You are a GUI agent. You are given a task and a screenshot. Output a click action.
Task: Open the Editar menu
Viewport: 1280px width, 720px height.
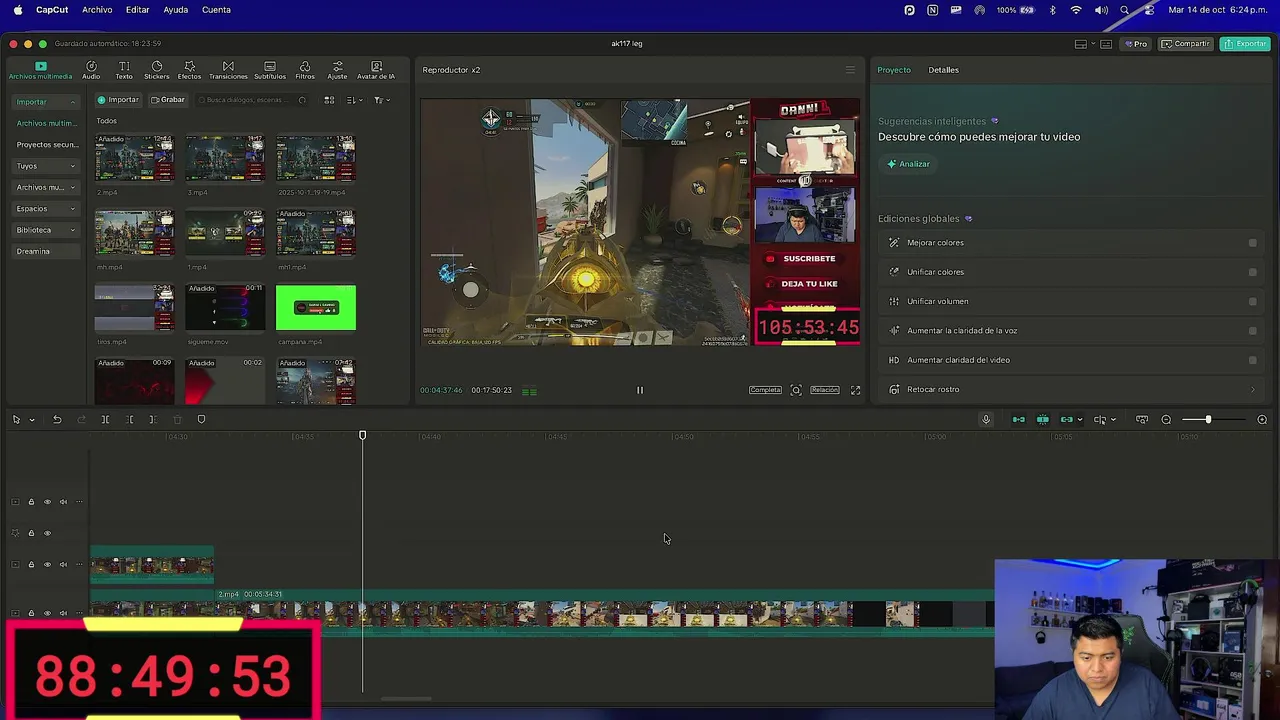click(137, 10)
